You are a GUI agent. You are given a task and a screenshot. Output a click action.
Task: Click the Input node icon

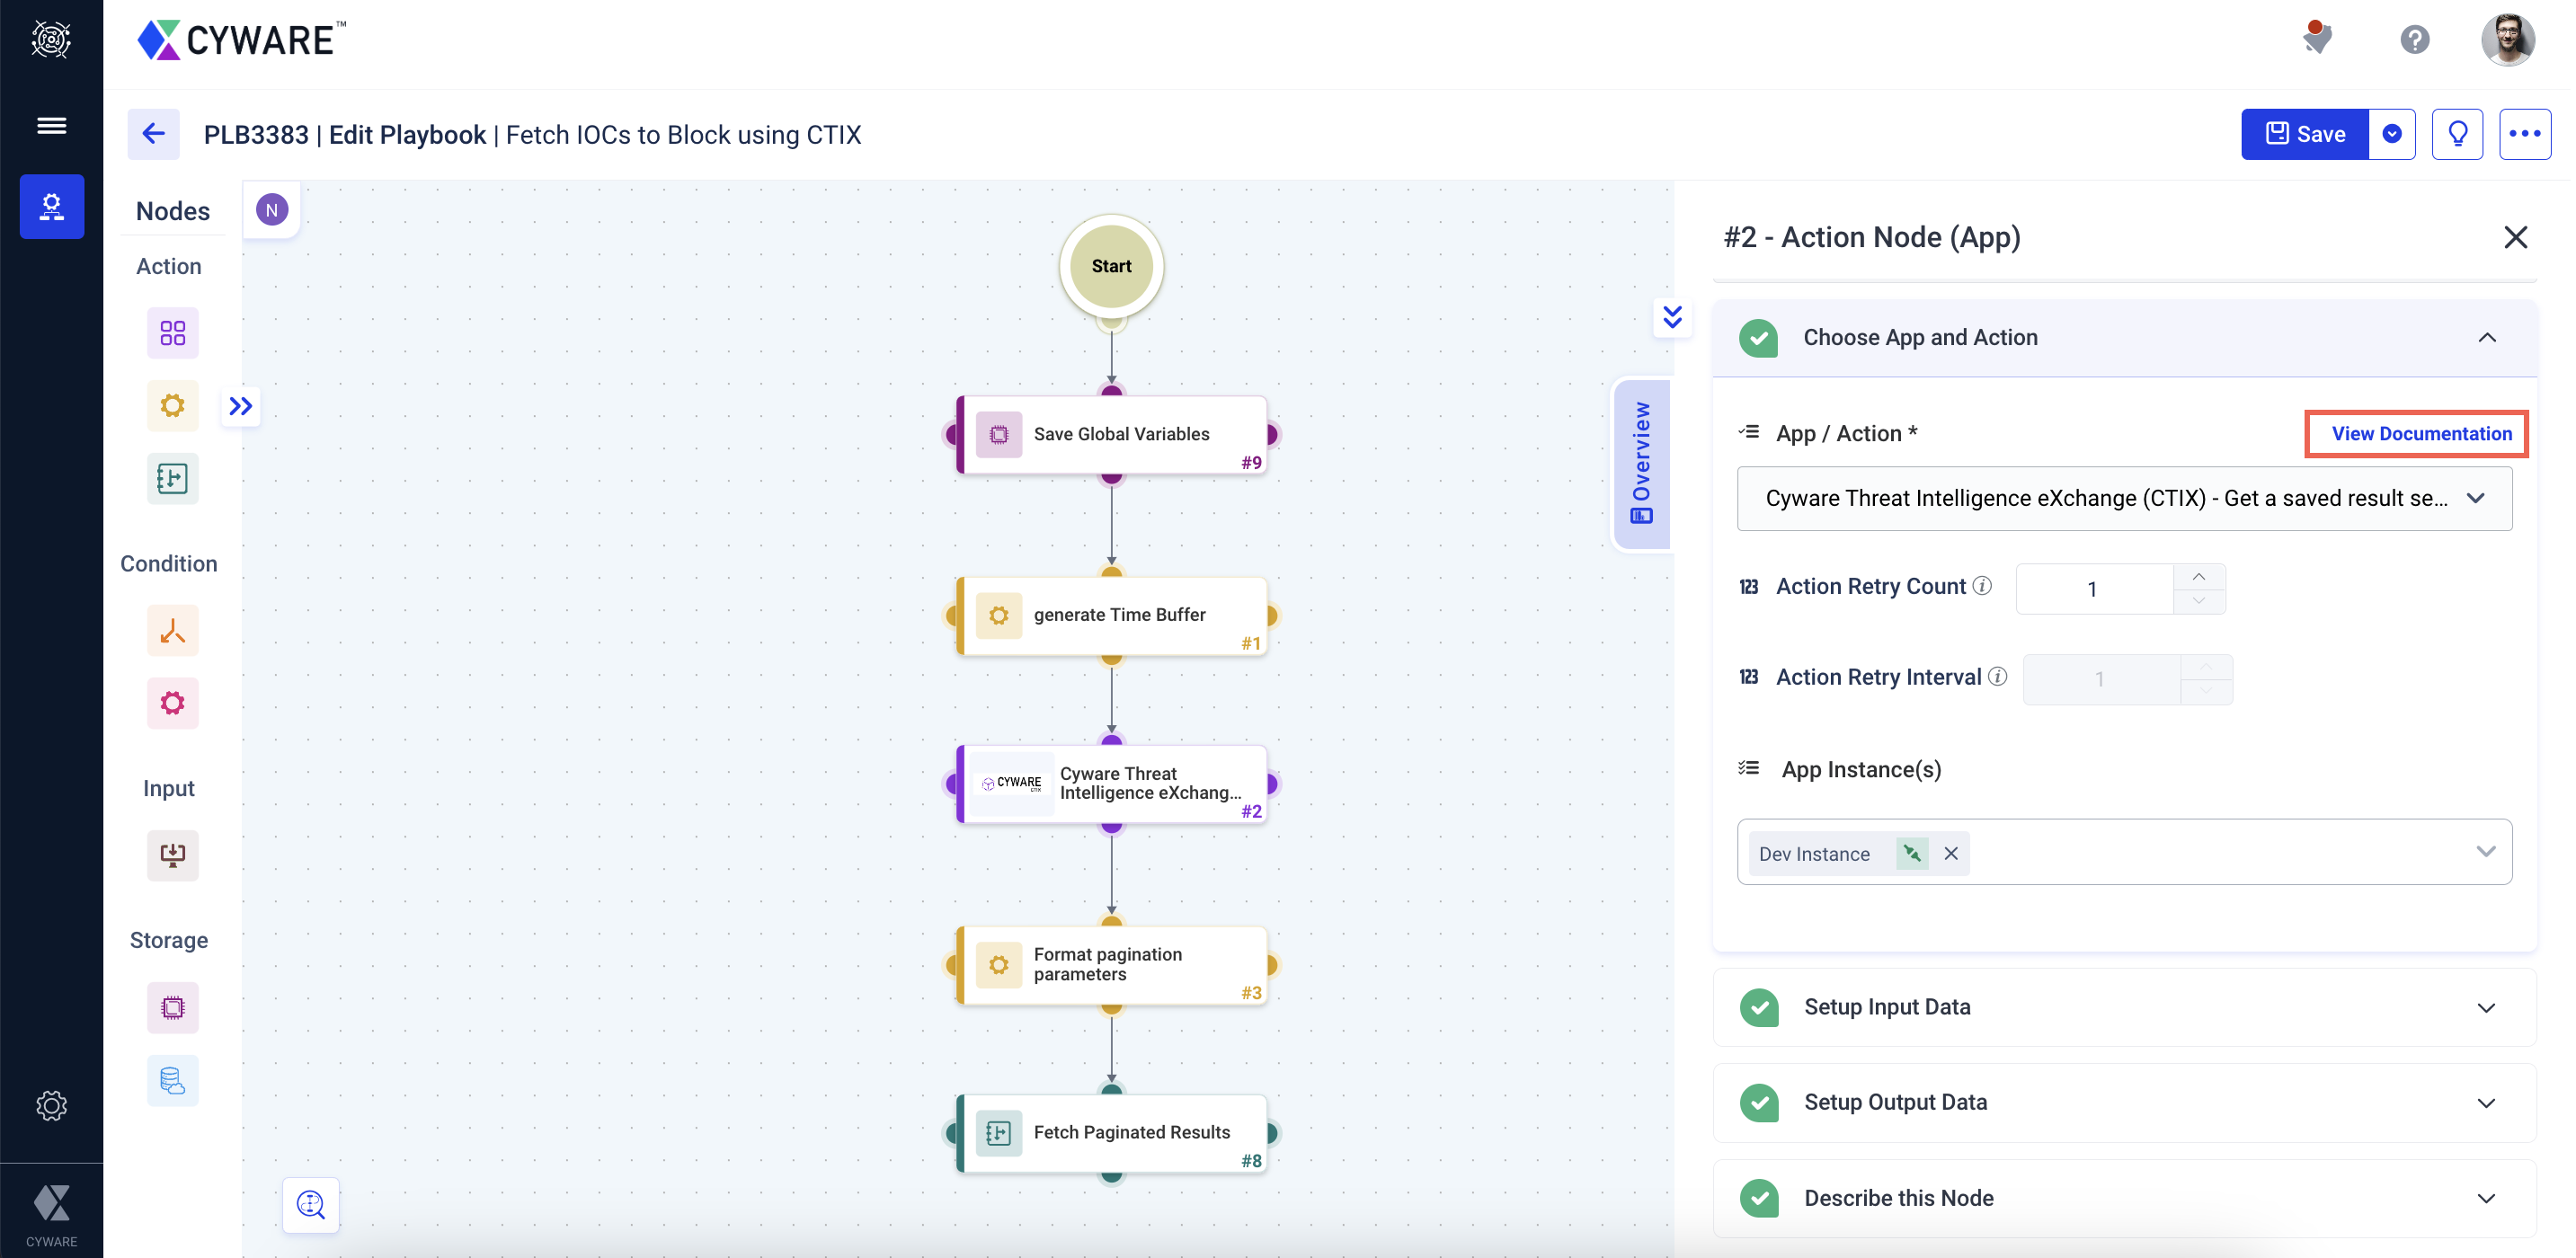click(x=172, y=855)
